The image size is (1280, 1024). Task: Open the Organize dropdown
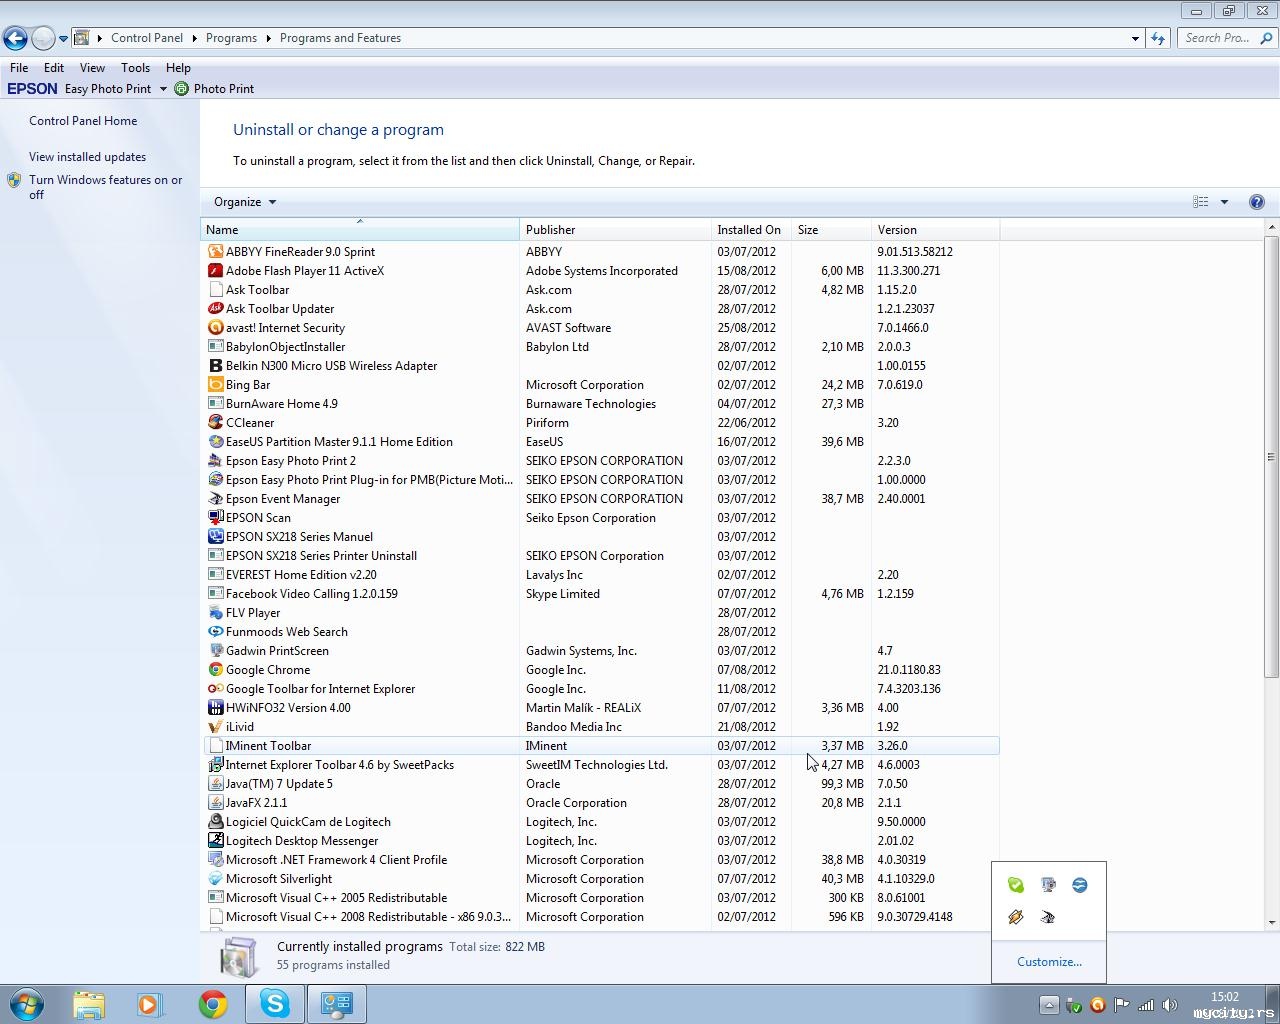point(245,202)
